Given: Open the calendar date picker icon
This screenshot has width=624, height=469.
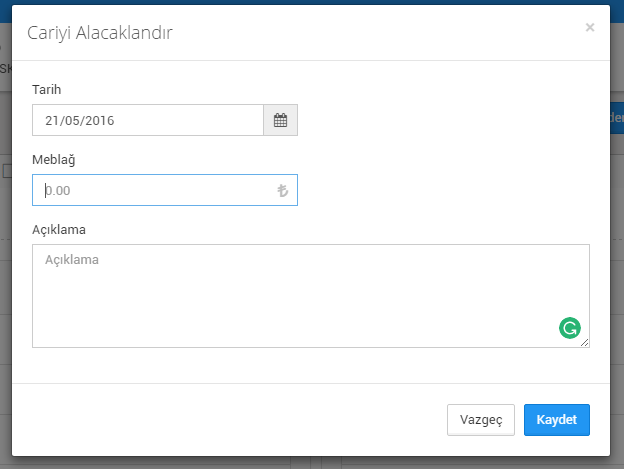Looking at the screenshot, I should (x=280, y=120).
